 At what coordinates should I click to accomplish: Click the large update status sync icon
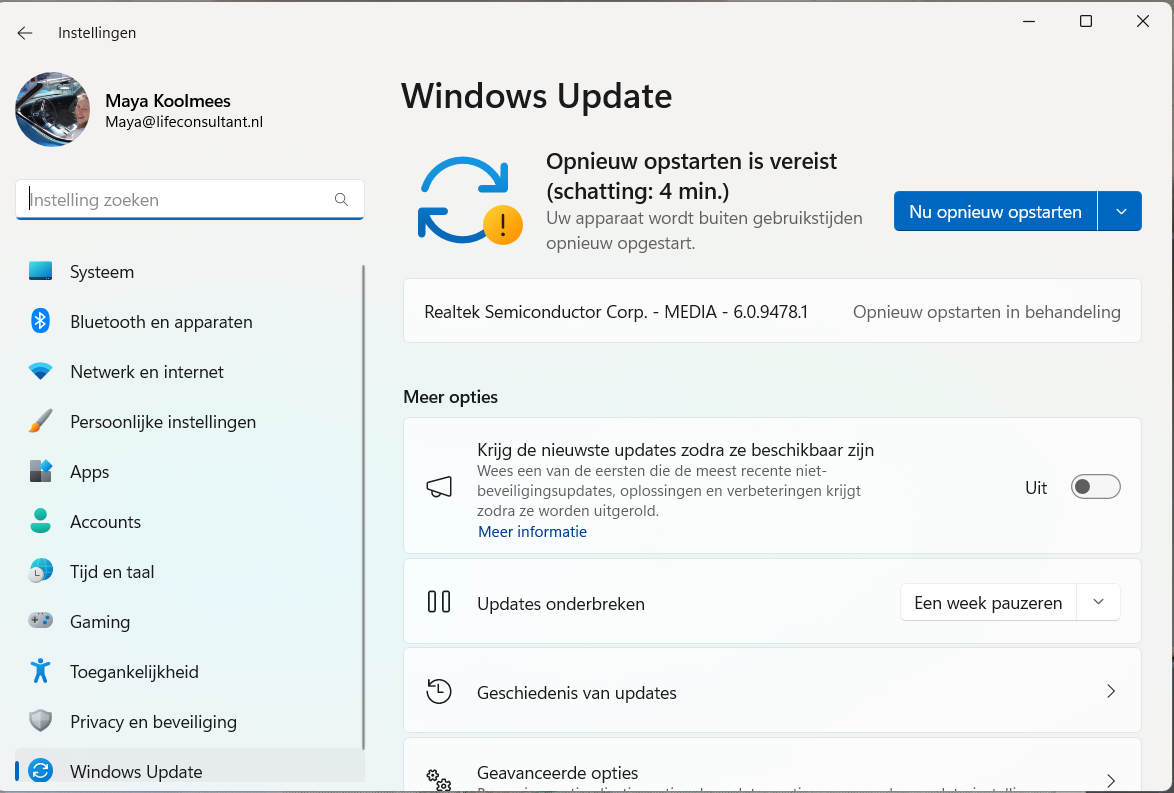click(469, 201)
